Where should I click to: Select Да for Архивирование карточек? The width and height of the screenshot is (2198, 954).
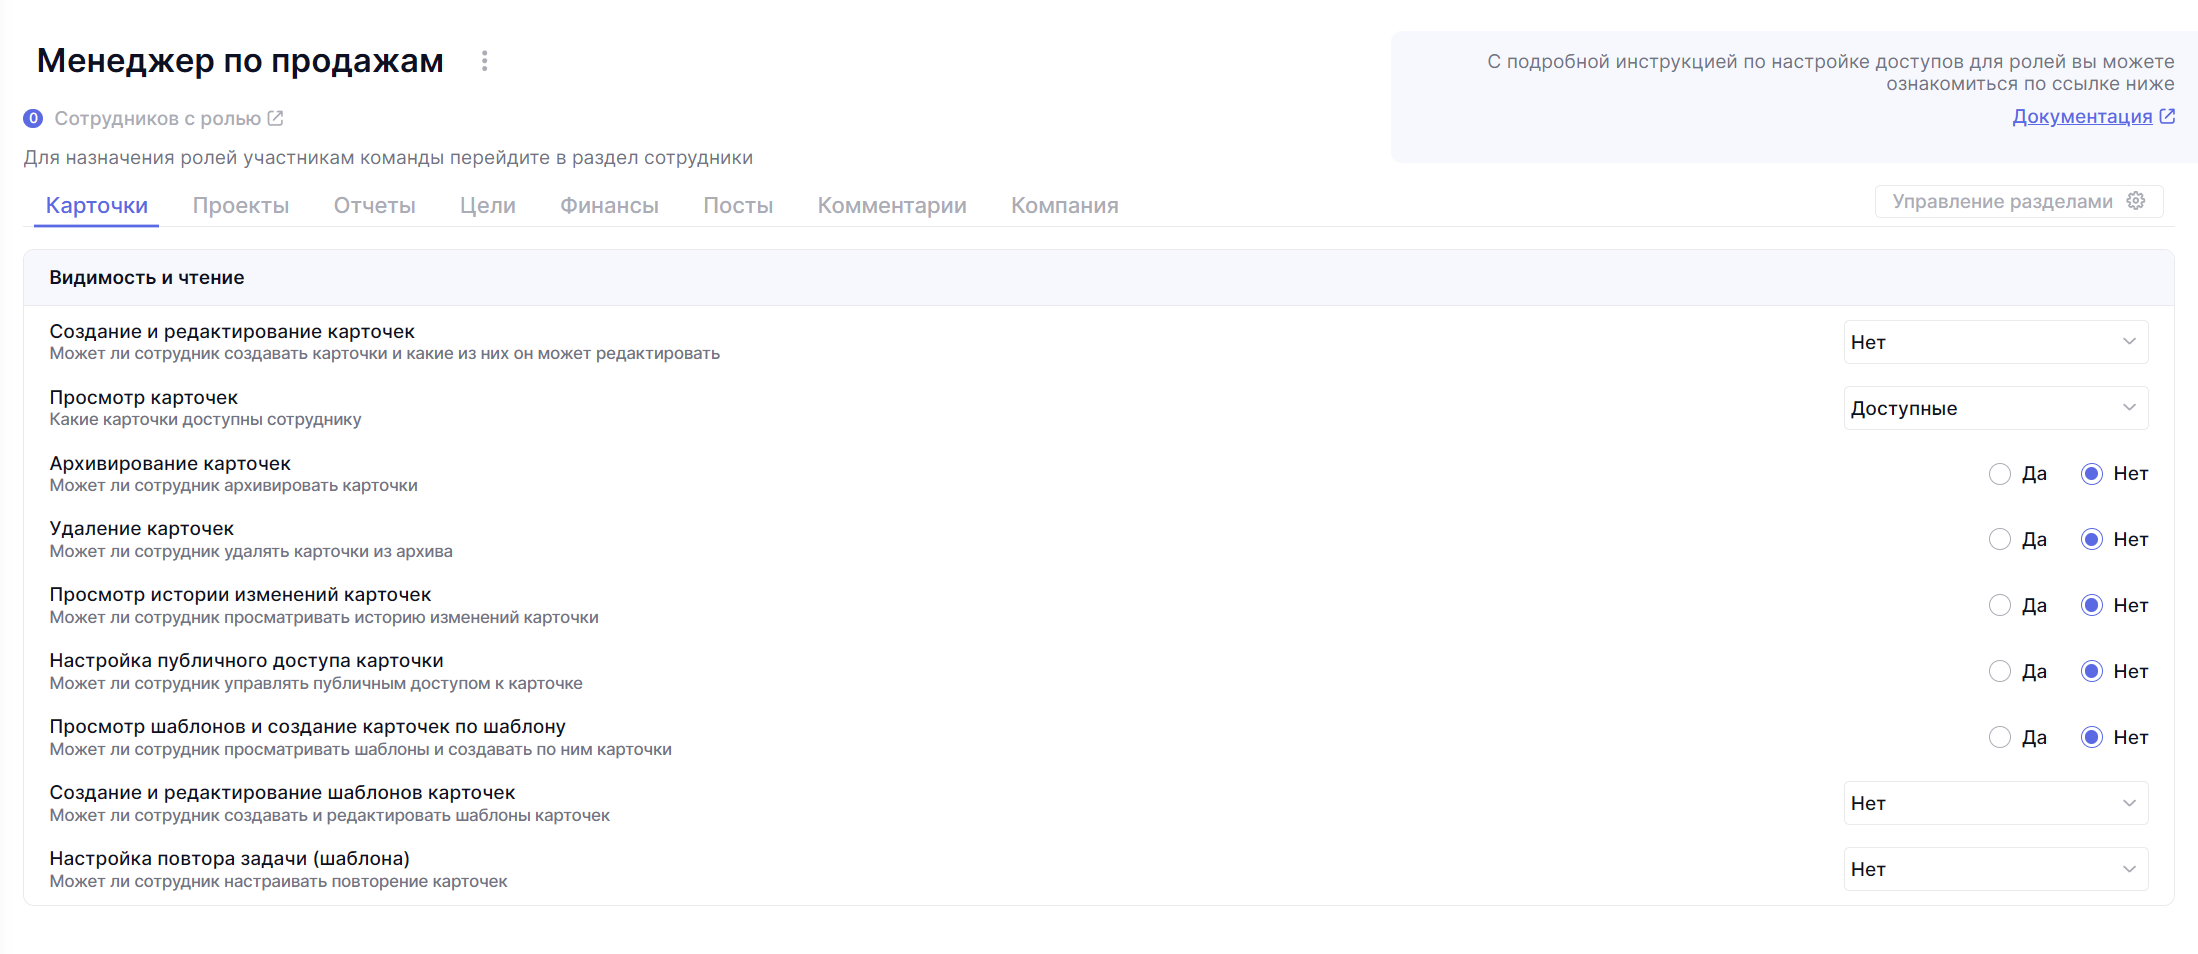coord(2000,474)
